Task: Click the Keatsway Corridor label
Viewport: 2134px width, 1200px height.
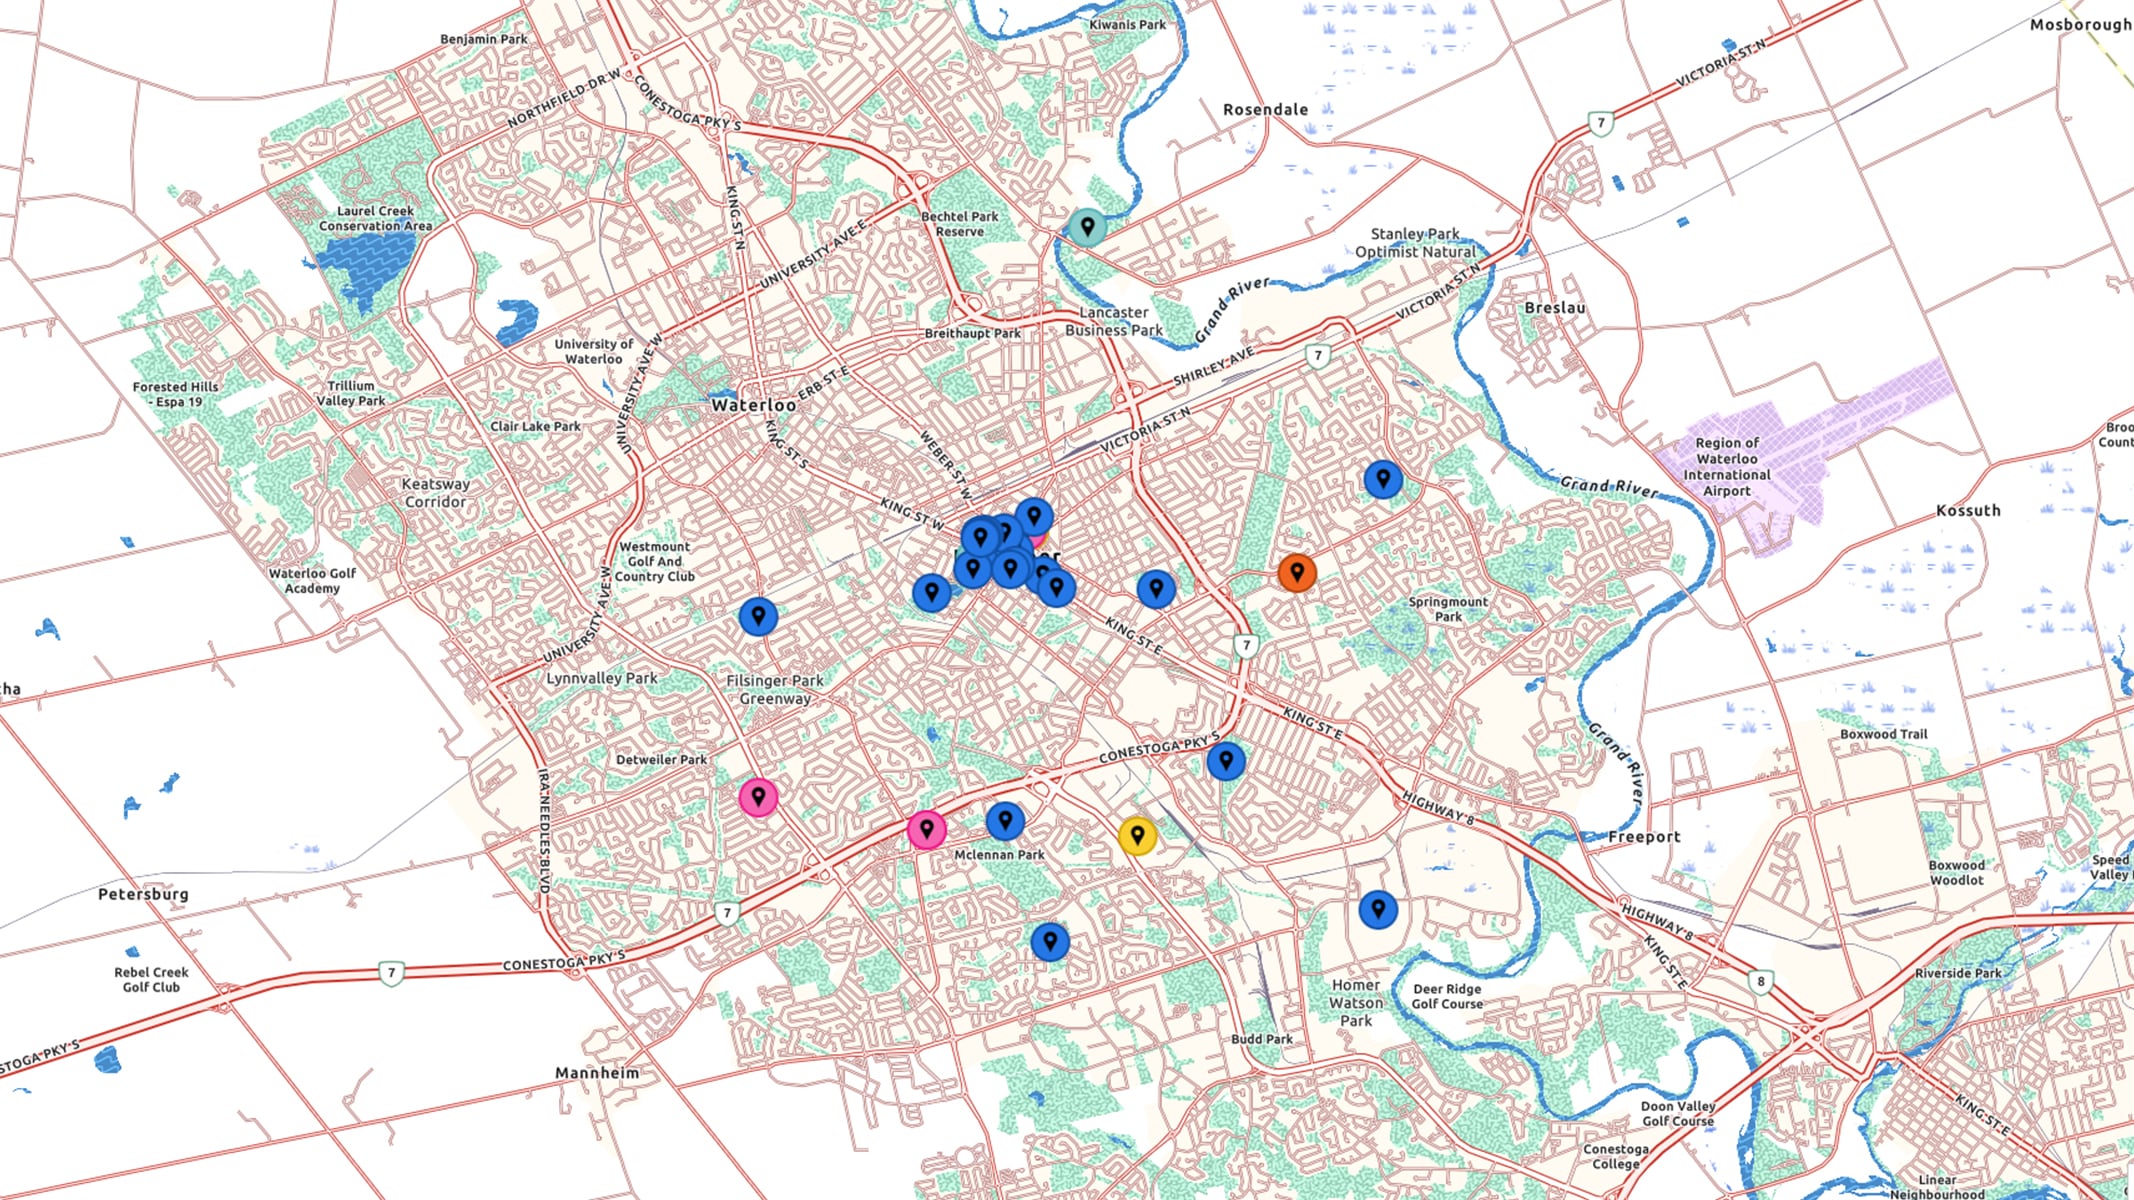Action: (x=435, y=493)
